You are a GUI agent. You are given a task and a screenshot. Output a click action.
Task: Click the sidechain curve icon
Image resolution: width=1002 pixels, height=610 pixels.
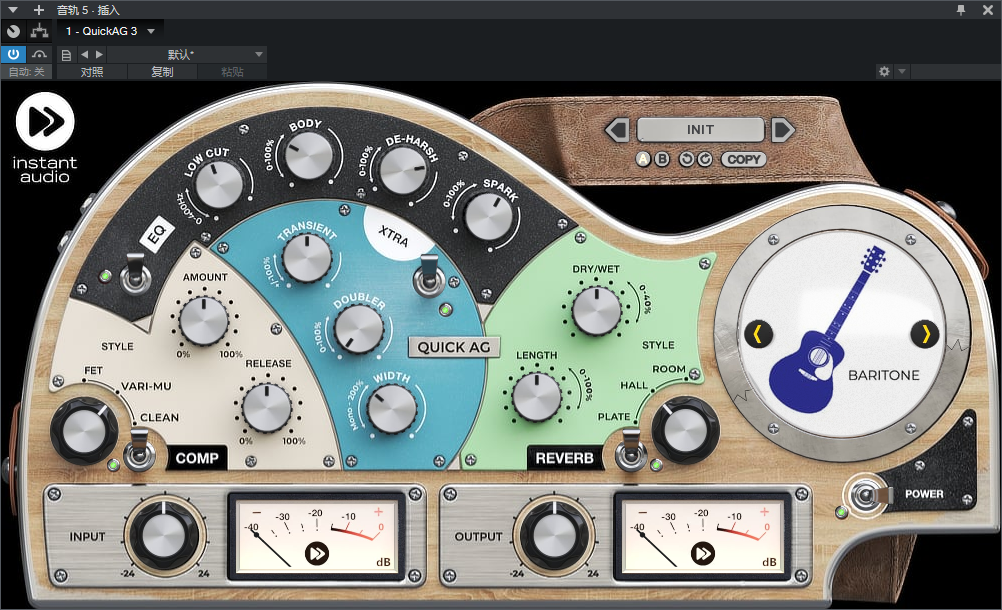[39, 54]
